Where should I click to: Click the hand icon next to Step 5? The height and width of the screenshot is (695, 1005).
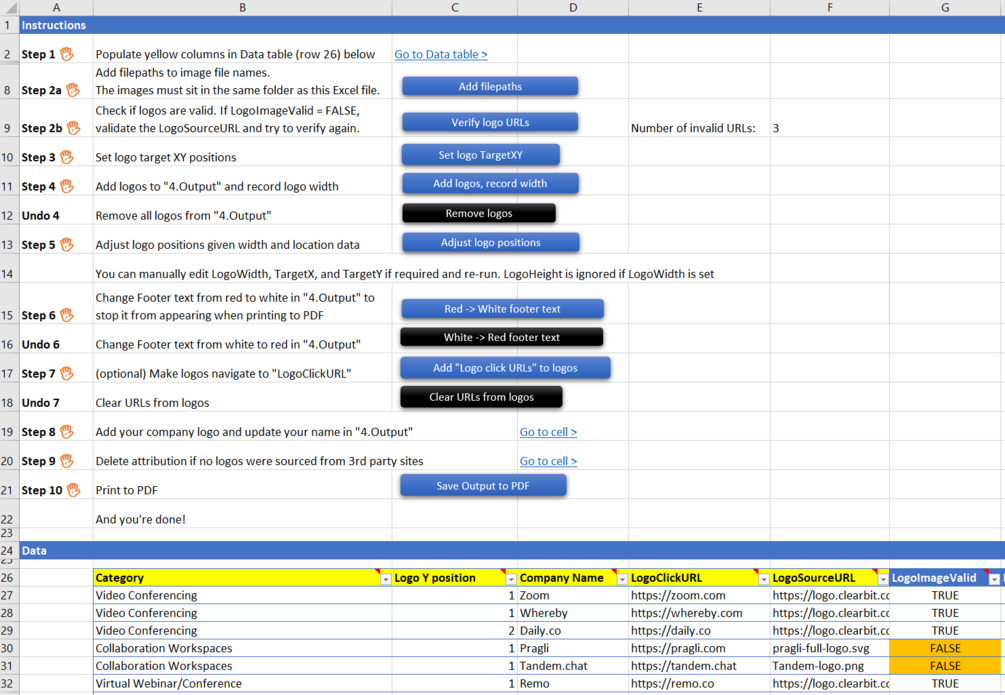67,244
